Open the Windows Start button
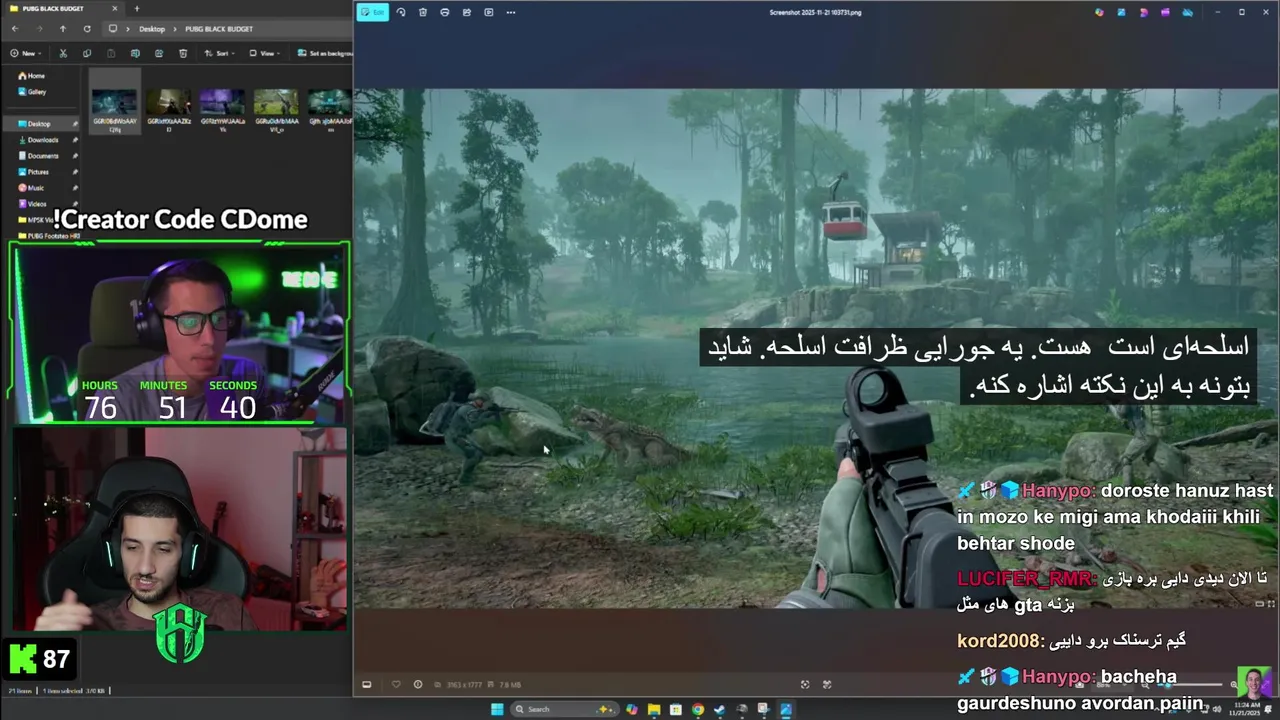 pos(497,709)
